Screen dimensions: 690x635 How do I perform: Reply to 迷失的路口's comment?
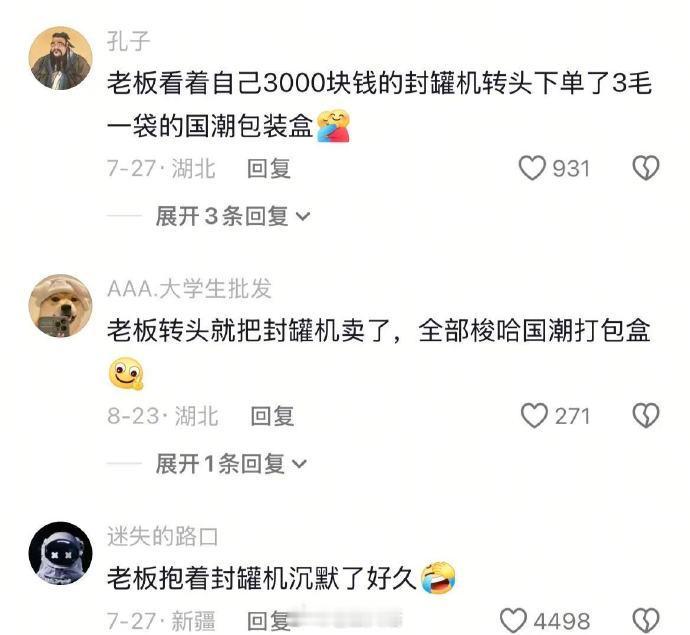click(x=269, y=621)
